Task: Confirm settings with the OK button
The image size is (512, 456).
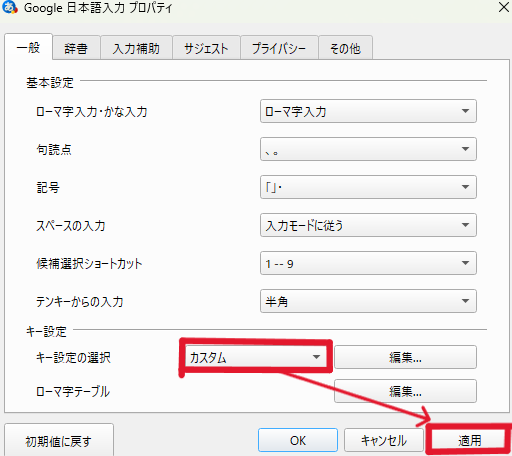Action: click(x=298, y=440)
